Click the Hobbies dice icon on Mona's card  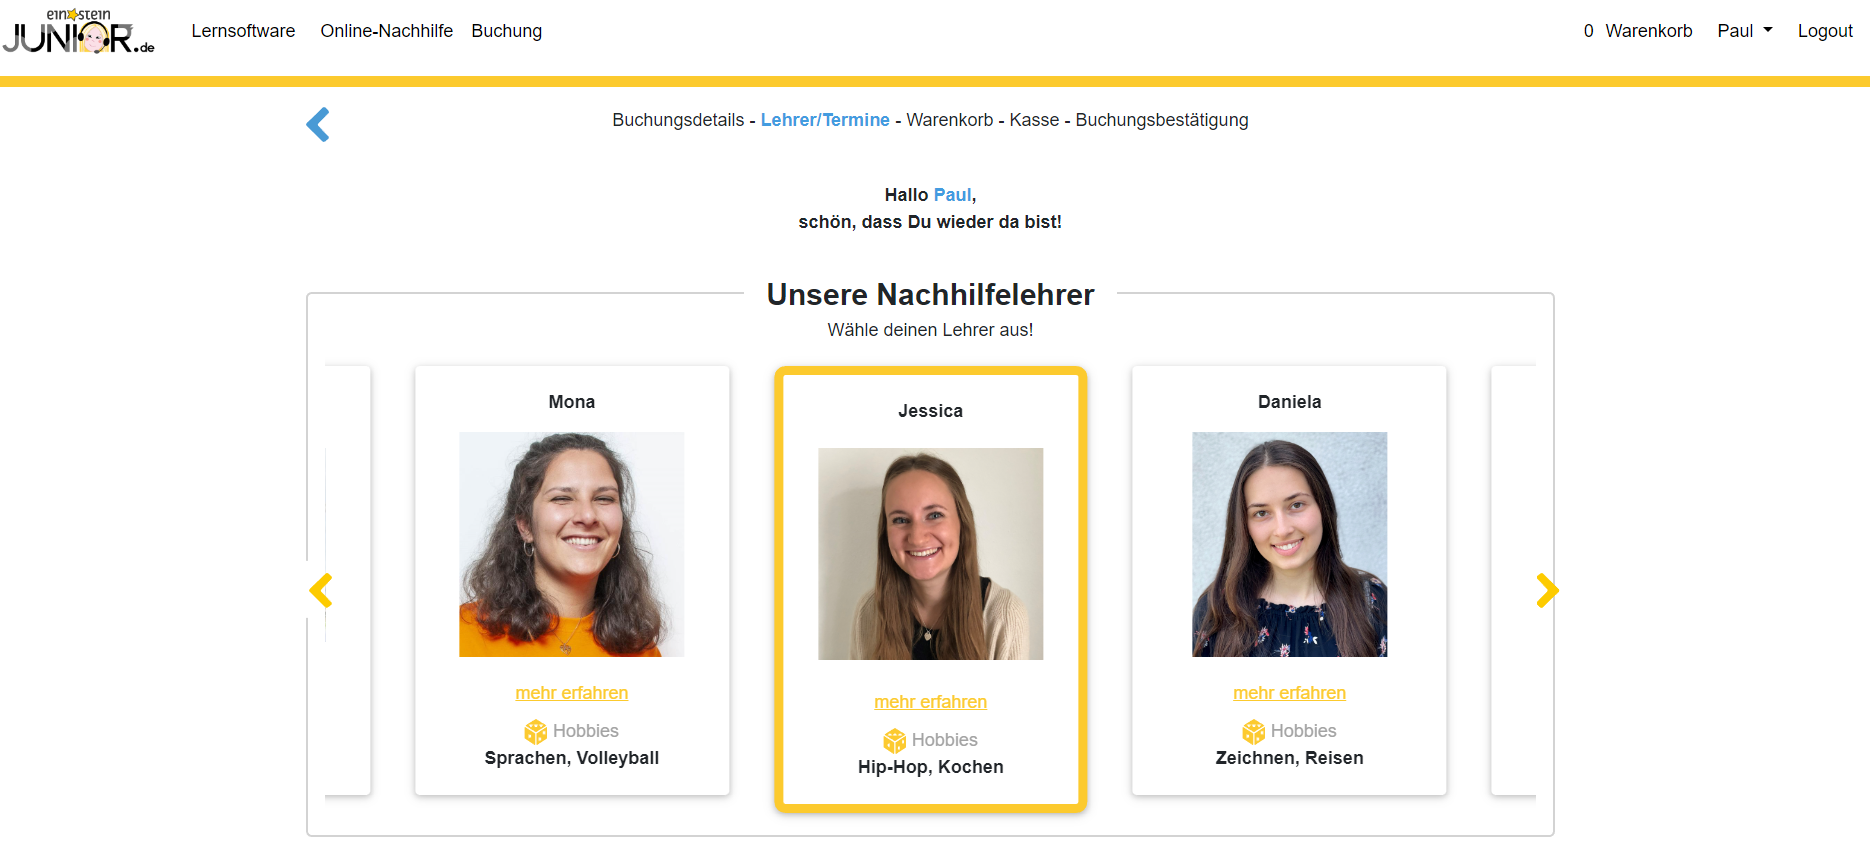(x=536, y=732)
